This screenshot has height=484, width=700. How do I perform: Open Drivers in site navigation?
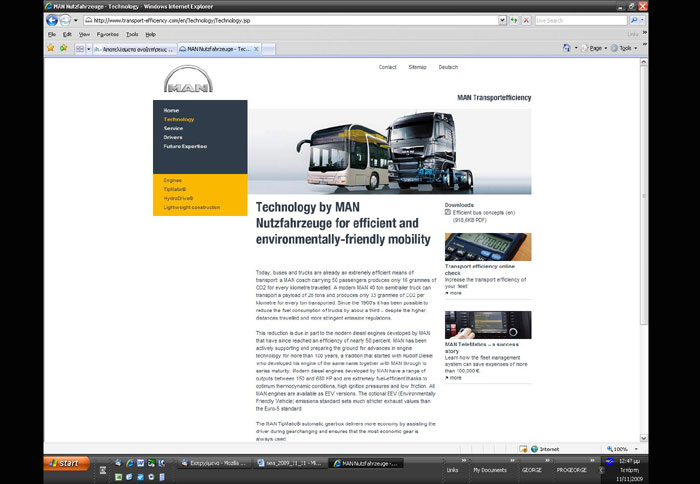coord(173,137)
